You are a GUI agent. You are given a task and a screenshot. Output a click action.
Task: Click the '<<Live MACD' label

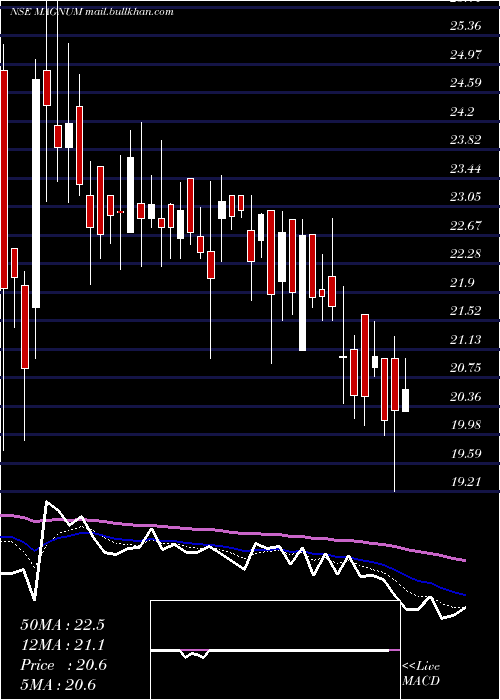pos(421,674)
